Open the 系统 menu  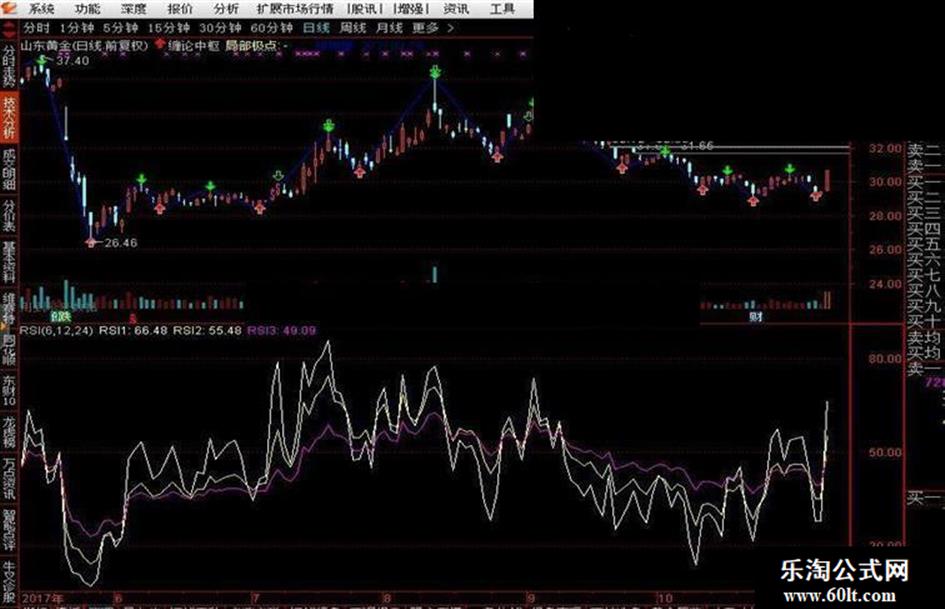pyautogui.click(x=42, y=9)
